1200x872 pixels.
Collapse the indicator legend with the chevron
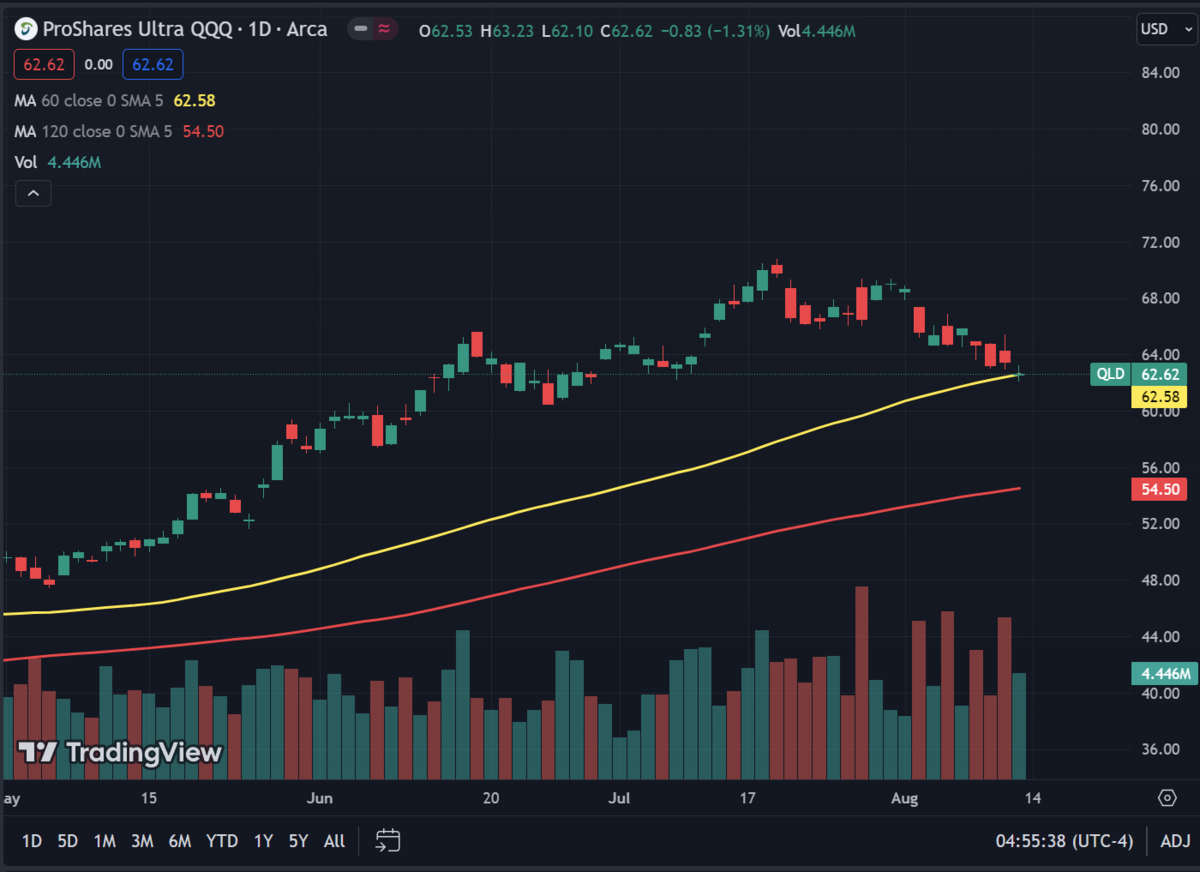coord(32,194)
